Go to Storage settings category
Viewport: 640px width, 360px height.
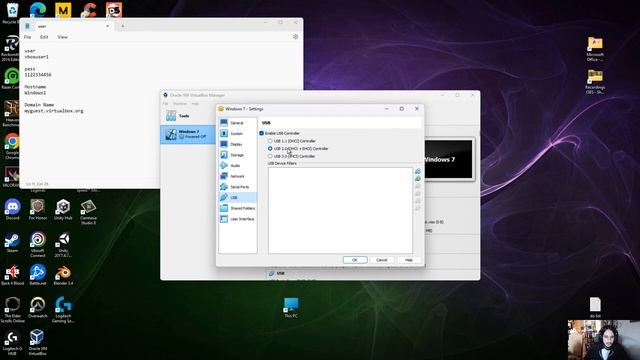tap(238, 155)
